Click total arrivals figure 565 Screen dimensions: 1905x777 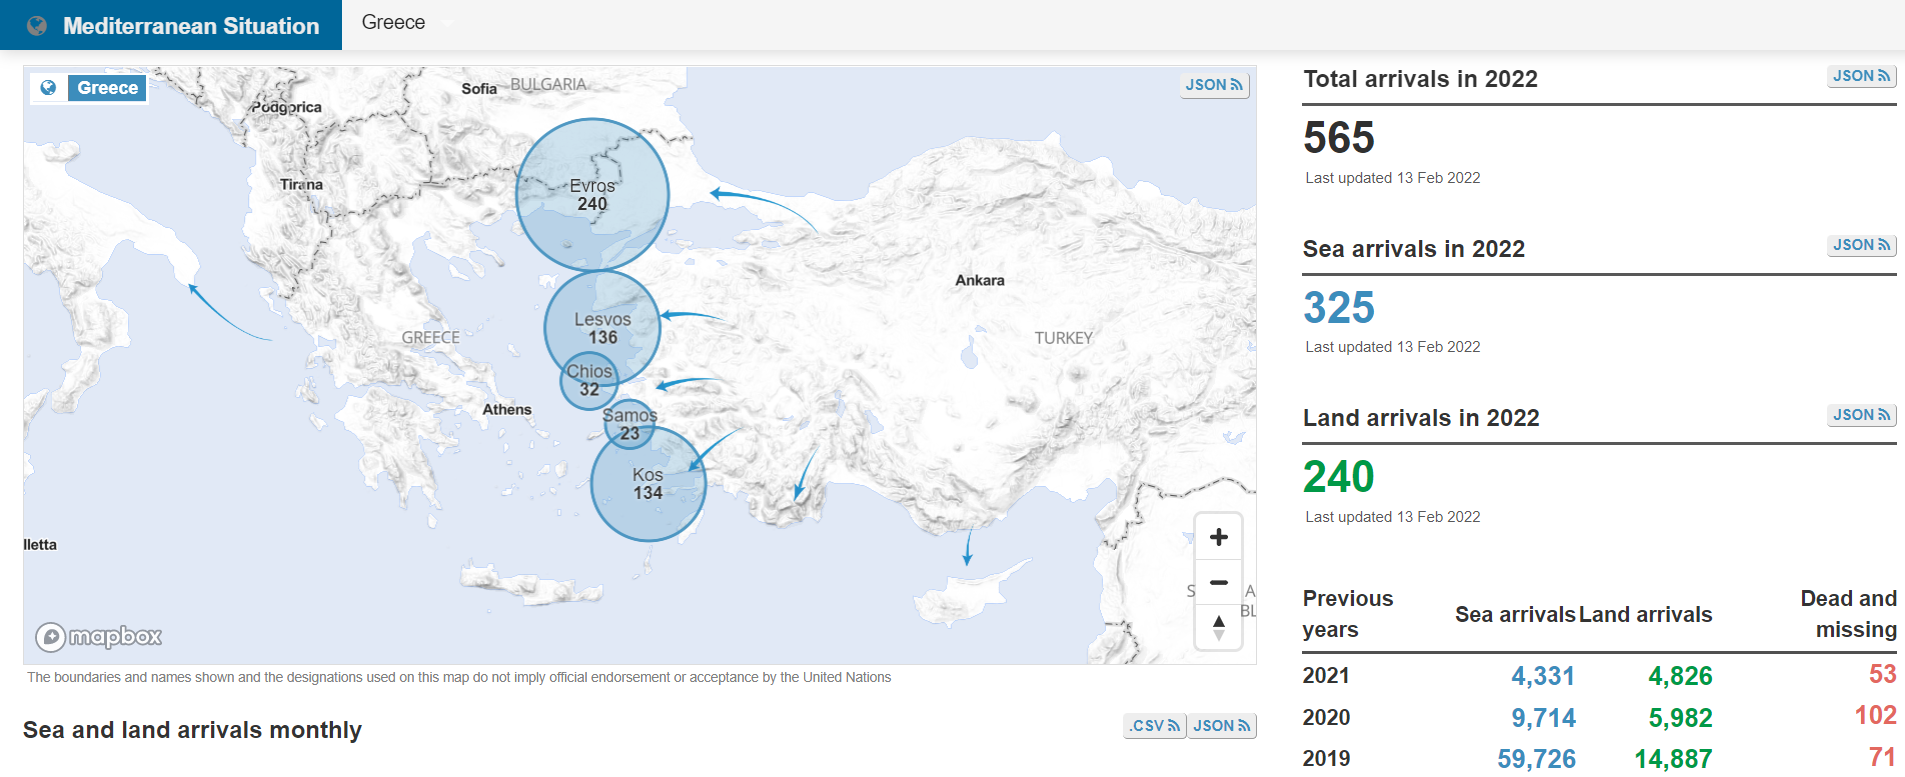[1339, 138]
